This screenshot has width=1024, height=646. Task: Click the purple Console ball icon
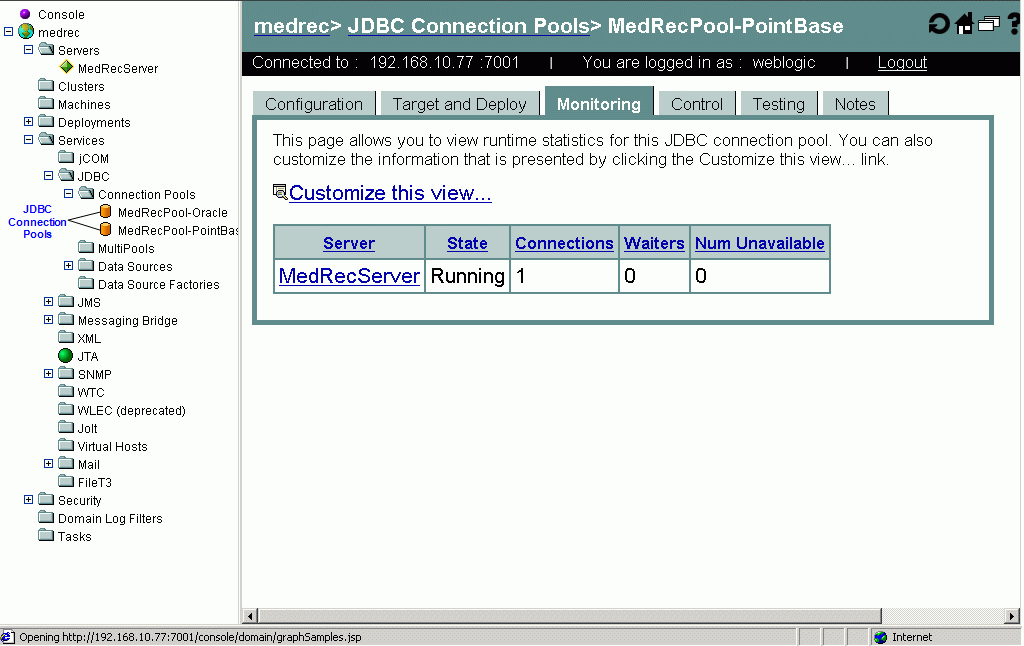coord(25,14)
